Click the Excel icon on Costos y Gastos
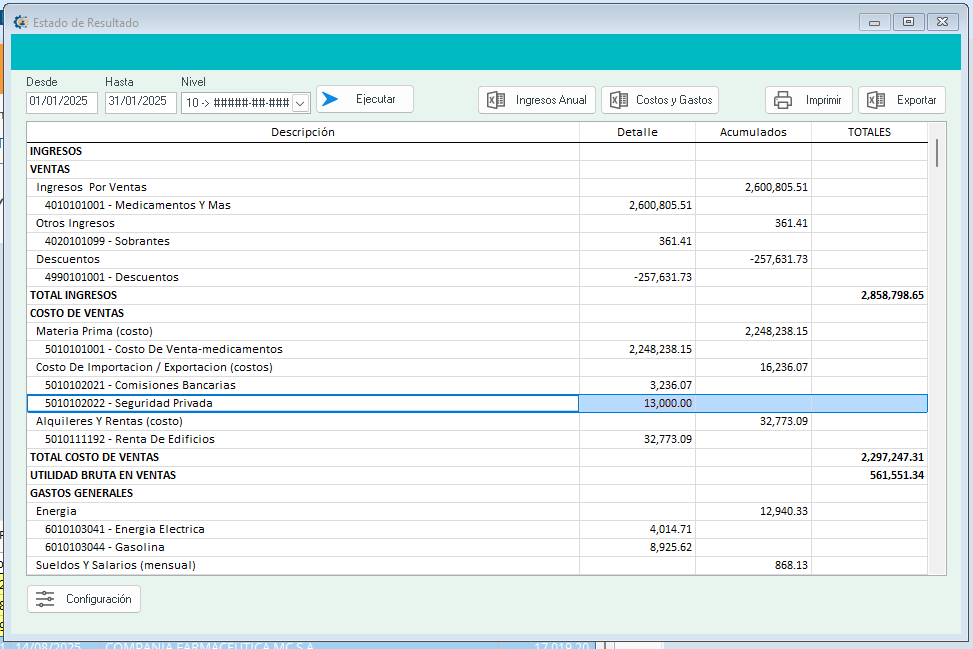The height and width of the screenshot is (649, 973). point(618,100)
